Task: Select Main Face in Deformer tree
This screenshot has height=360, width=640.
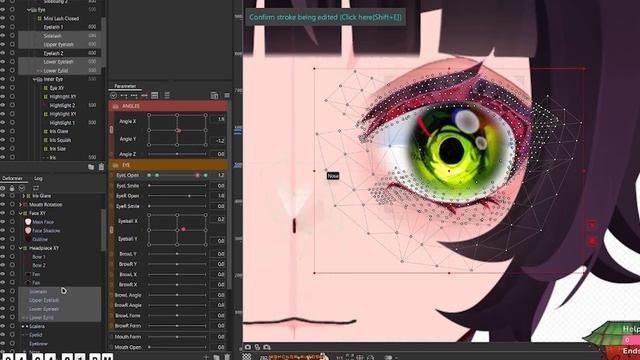Action: [x=43, y=222]
